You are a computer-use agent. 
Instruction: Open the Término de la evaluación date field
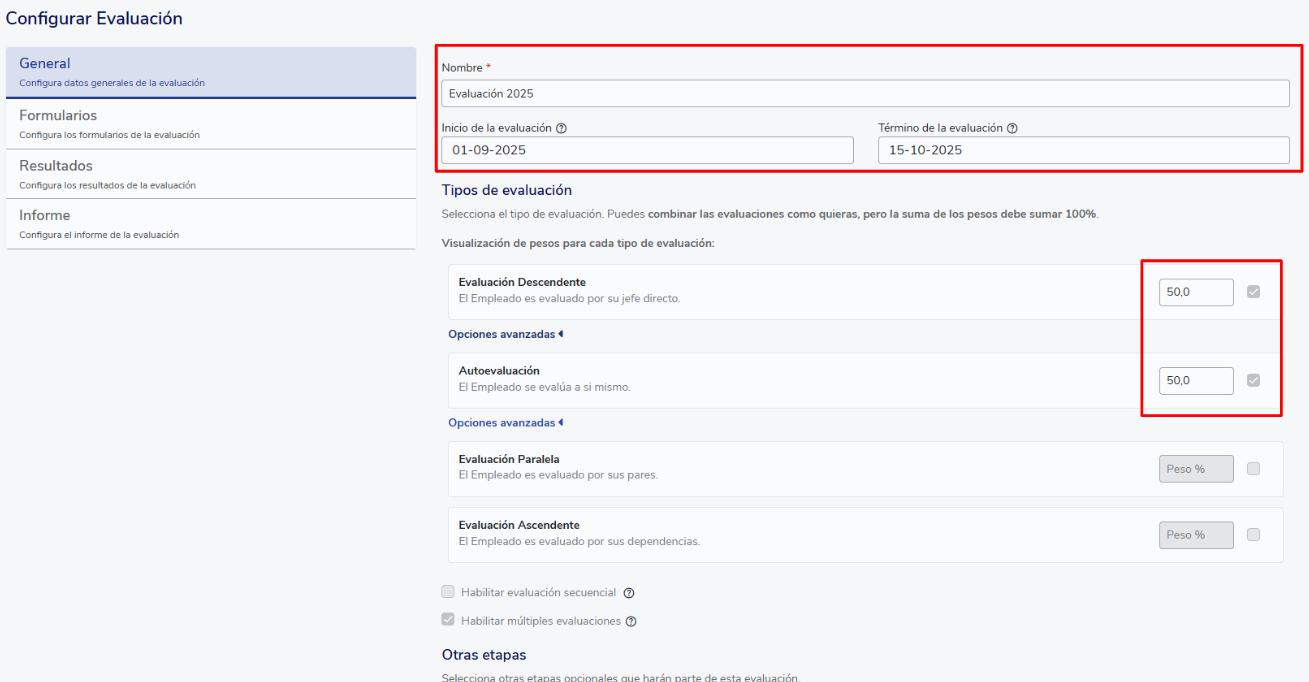coord(1083,150)
